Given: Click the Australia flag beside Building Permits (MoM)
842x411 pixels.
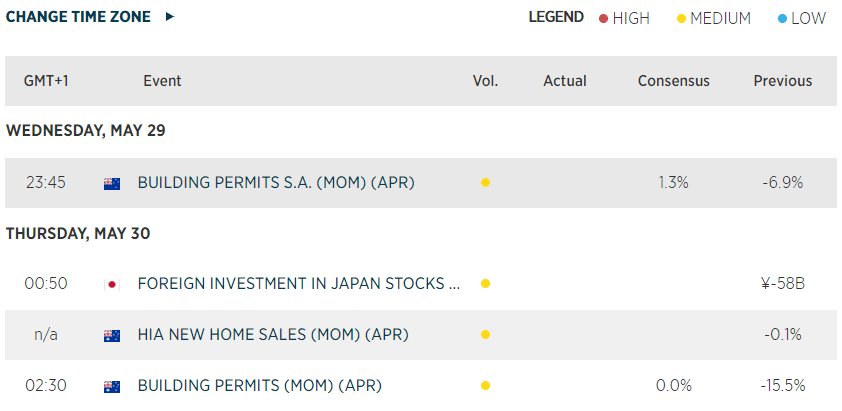Looking at the screenshot, I should pyautogui.click(x=112, y=386).
